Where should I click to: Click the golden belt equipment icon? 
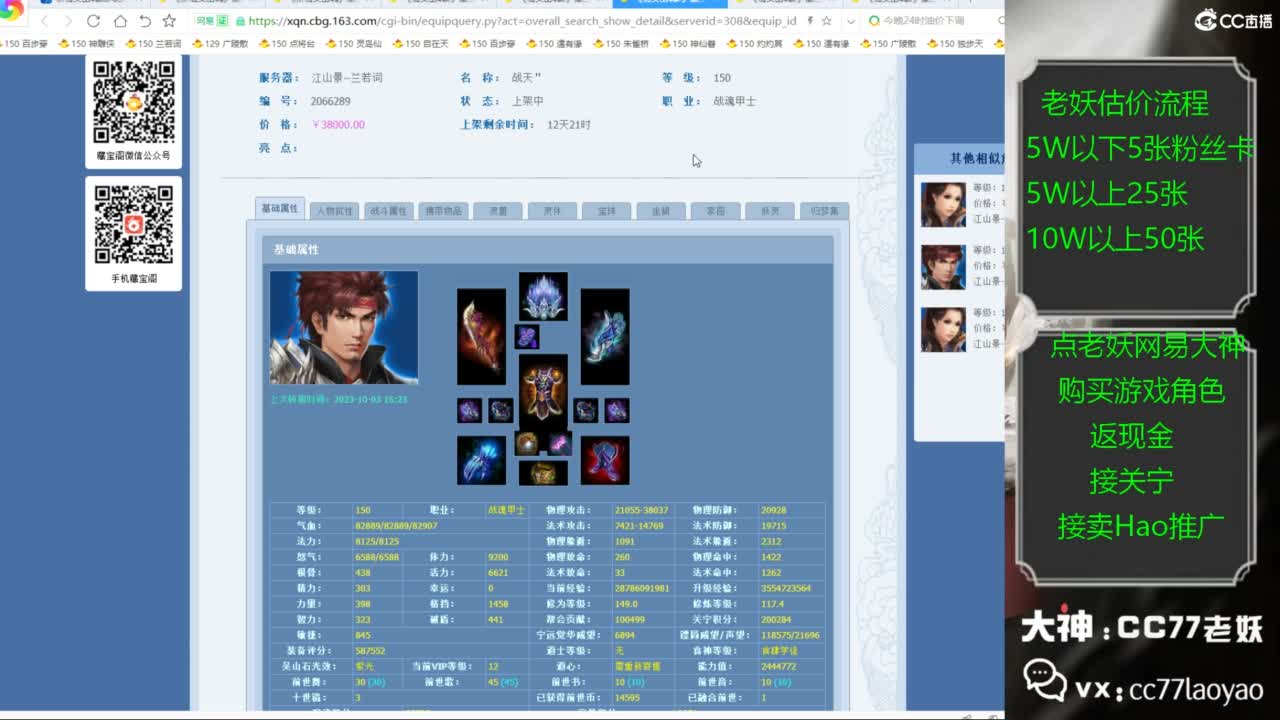(543, 472)
